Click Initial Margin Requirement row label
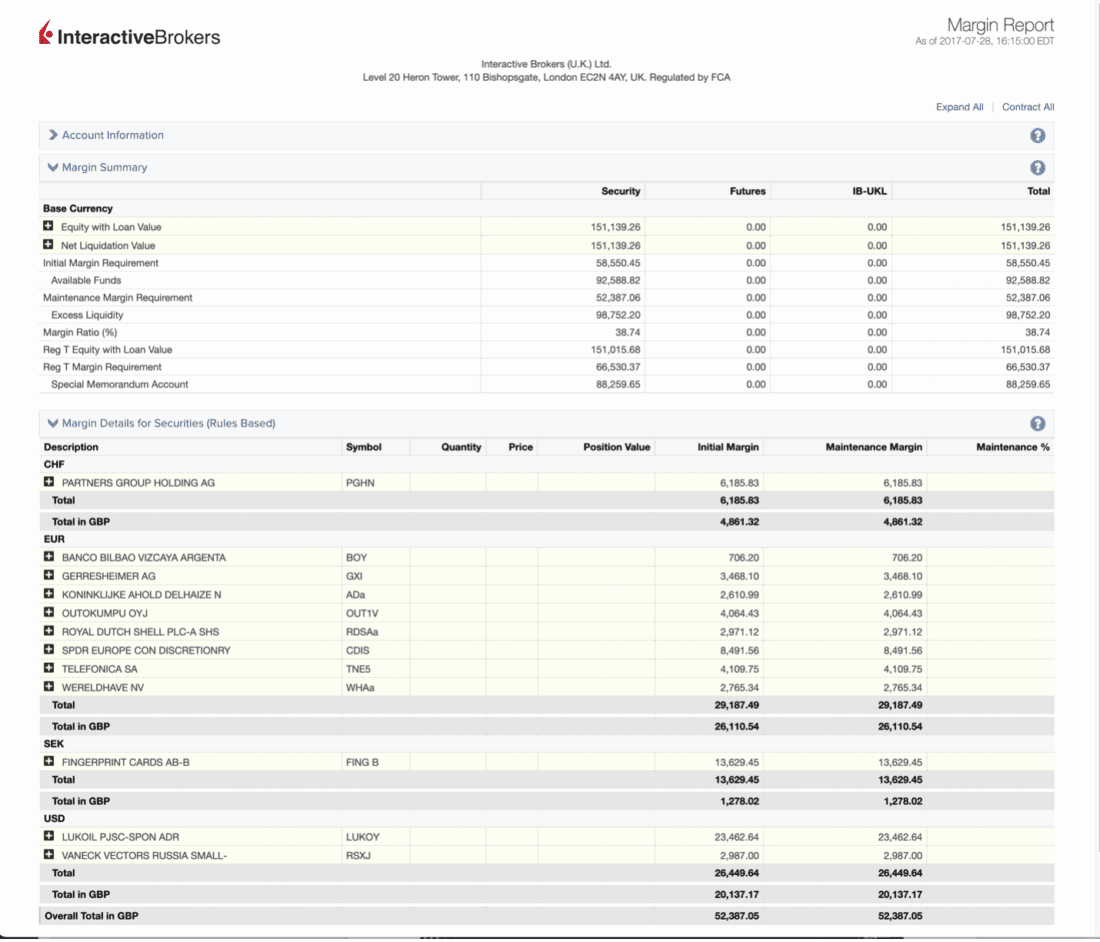Viewport: 1100px width, 942px height. pos(100,263)
